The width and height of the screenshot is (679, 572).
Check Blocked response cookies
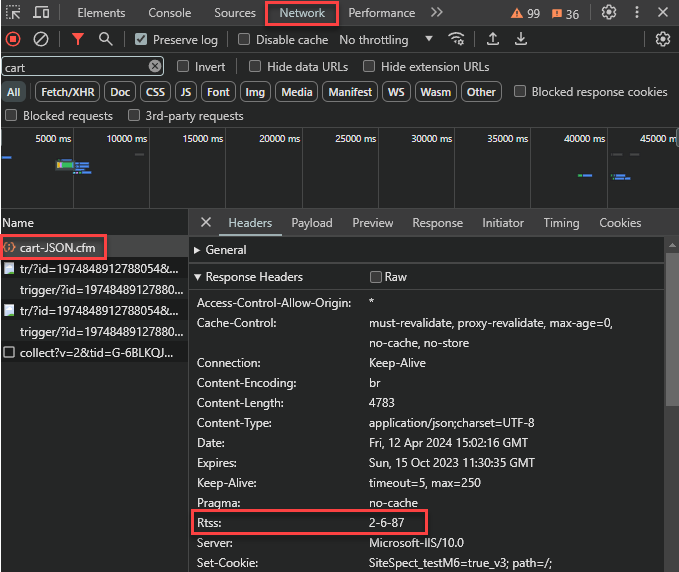tap(520, 91)
